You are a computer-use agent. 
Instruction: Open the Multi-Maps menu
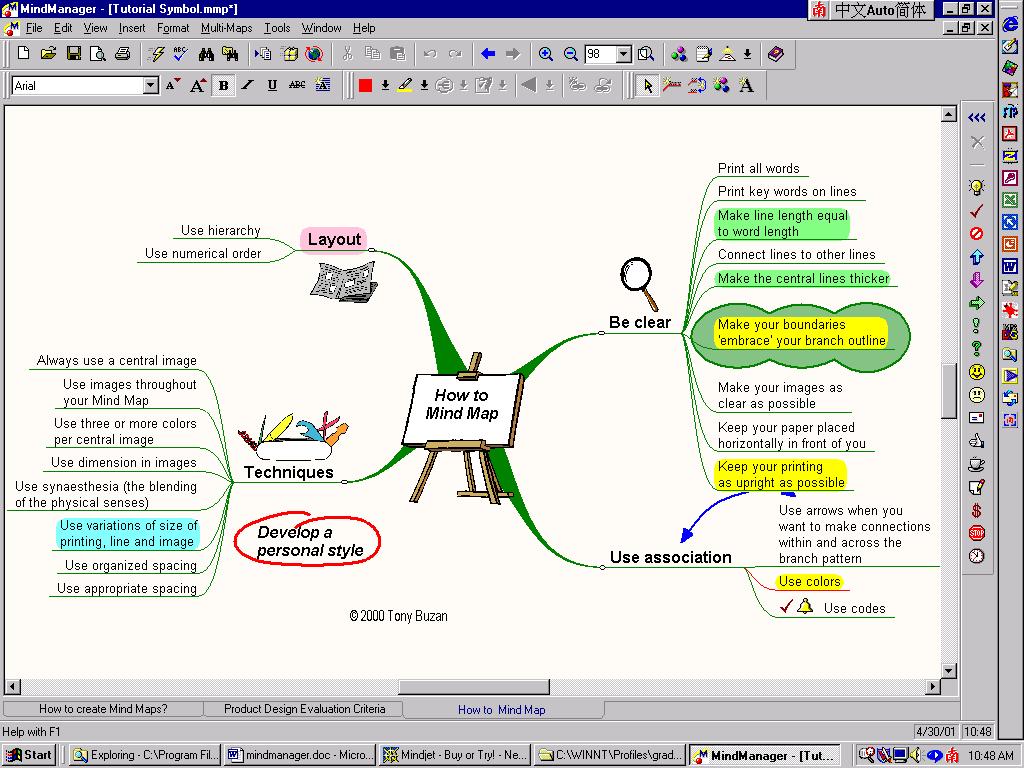point(226,28)
